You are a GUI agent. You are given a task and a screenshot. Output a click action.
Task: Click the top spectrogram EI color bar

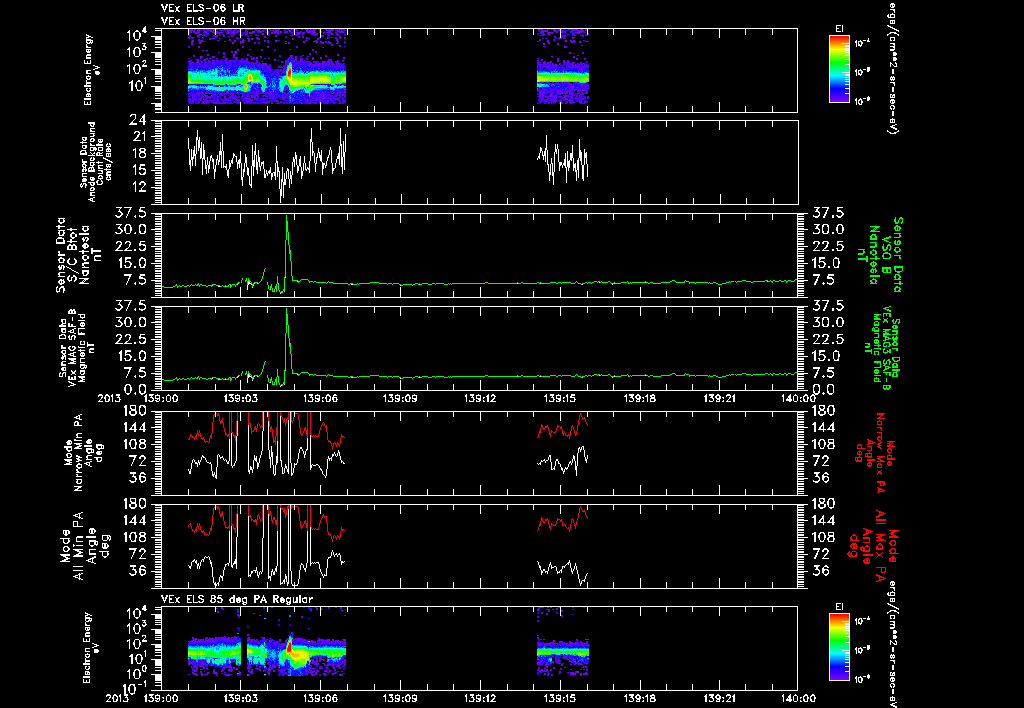839,69
